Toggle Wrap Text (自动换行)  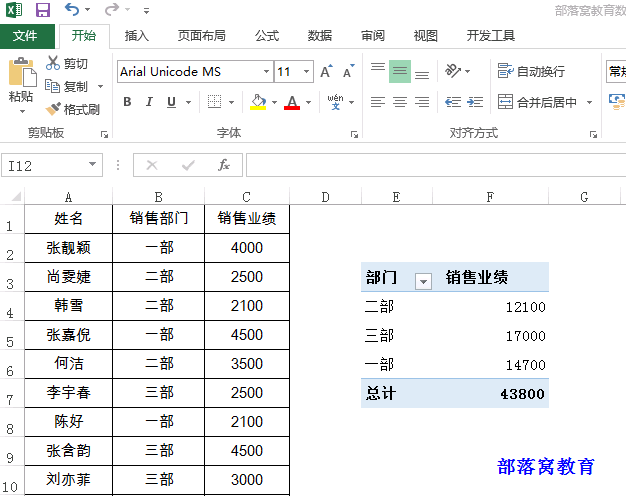tap(532, 71)
